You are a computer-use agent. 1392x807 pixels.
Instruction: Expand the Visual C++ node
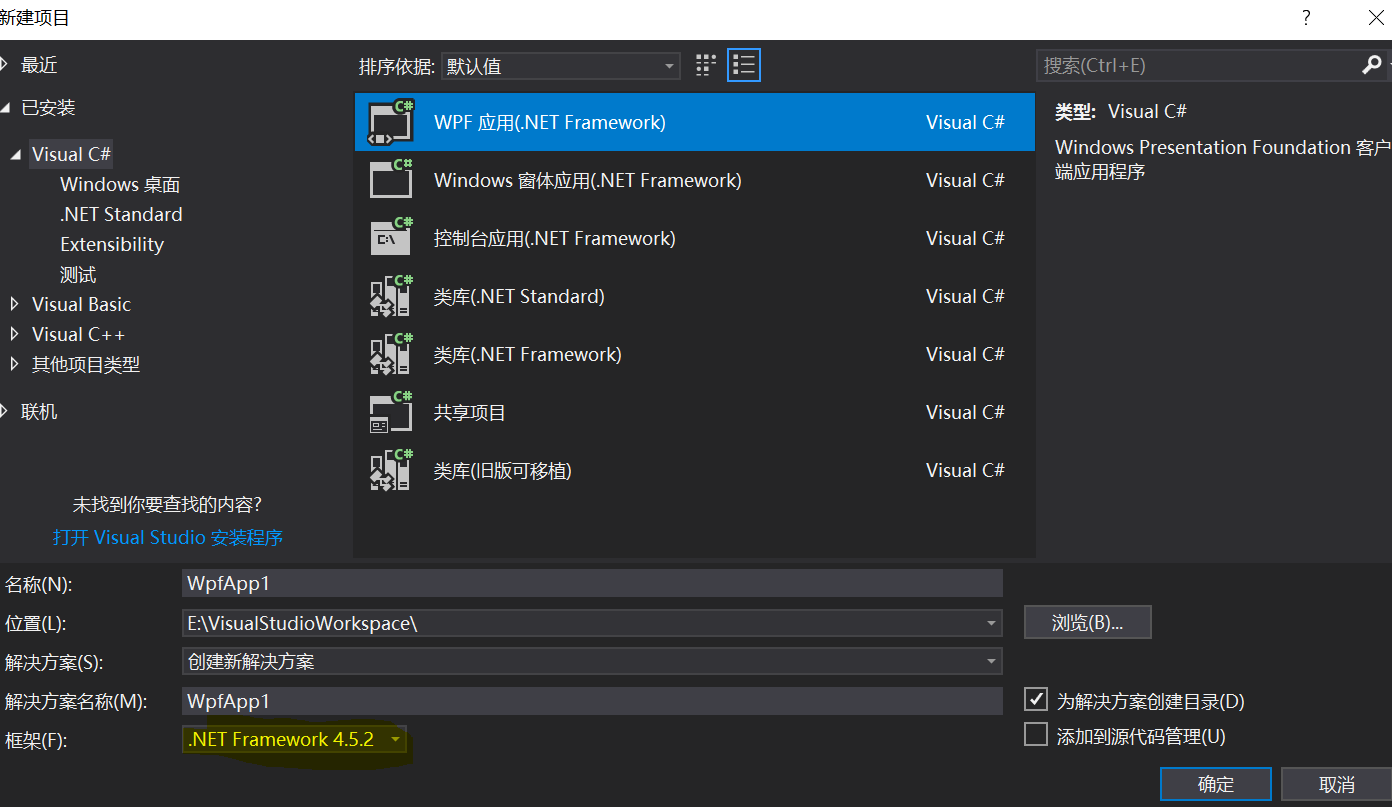point(14,334)
